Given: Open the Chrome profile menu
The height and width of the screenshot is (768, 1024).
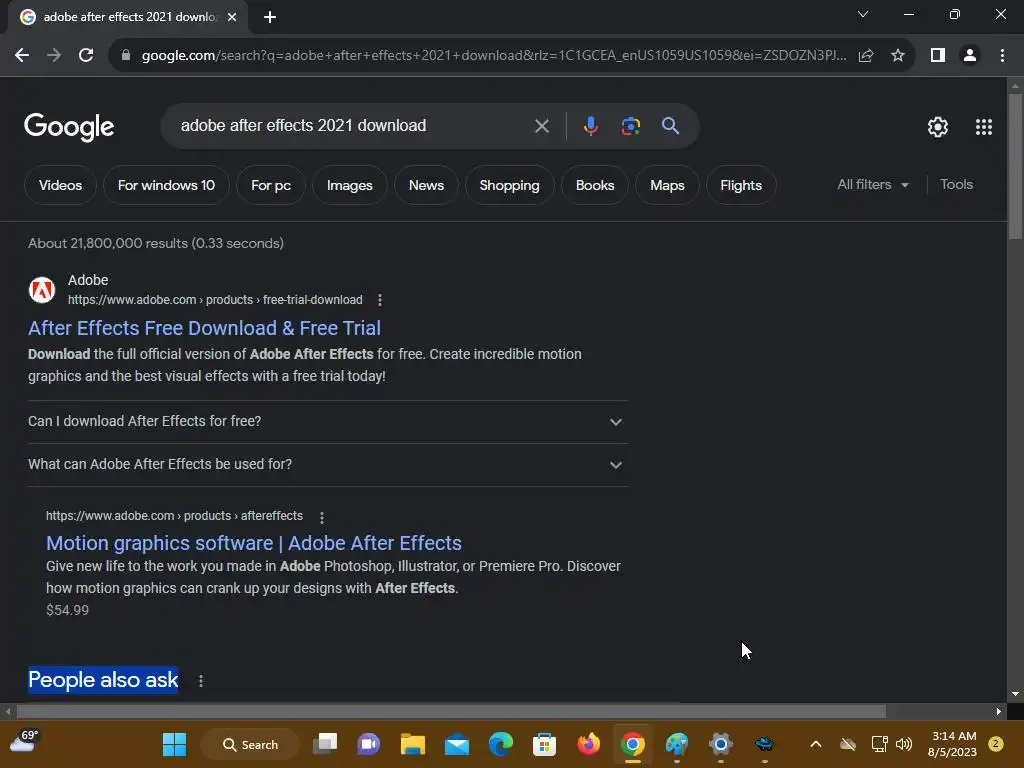Looking at the screenshot, I should 970,56.
